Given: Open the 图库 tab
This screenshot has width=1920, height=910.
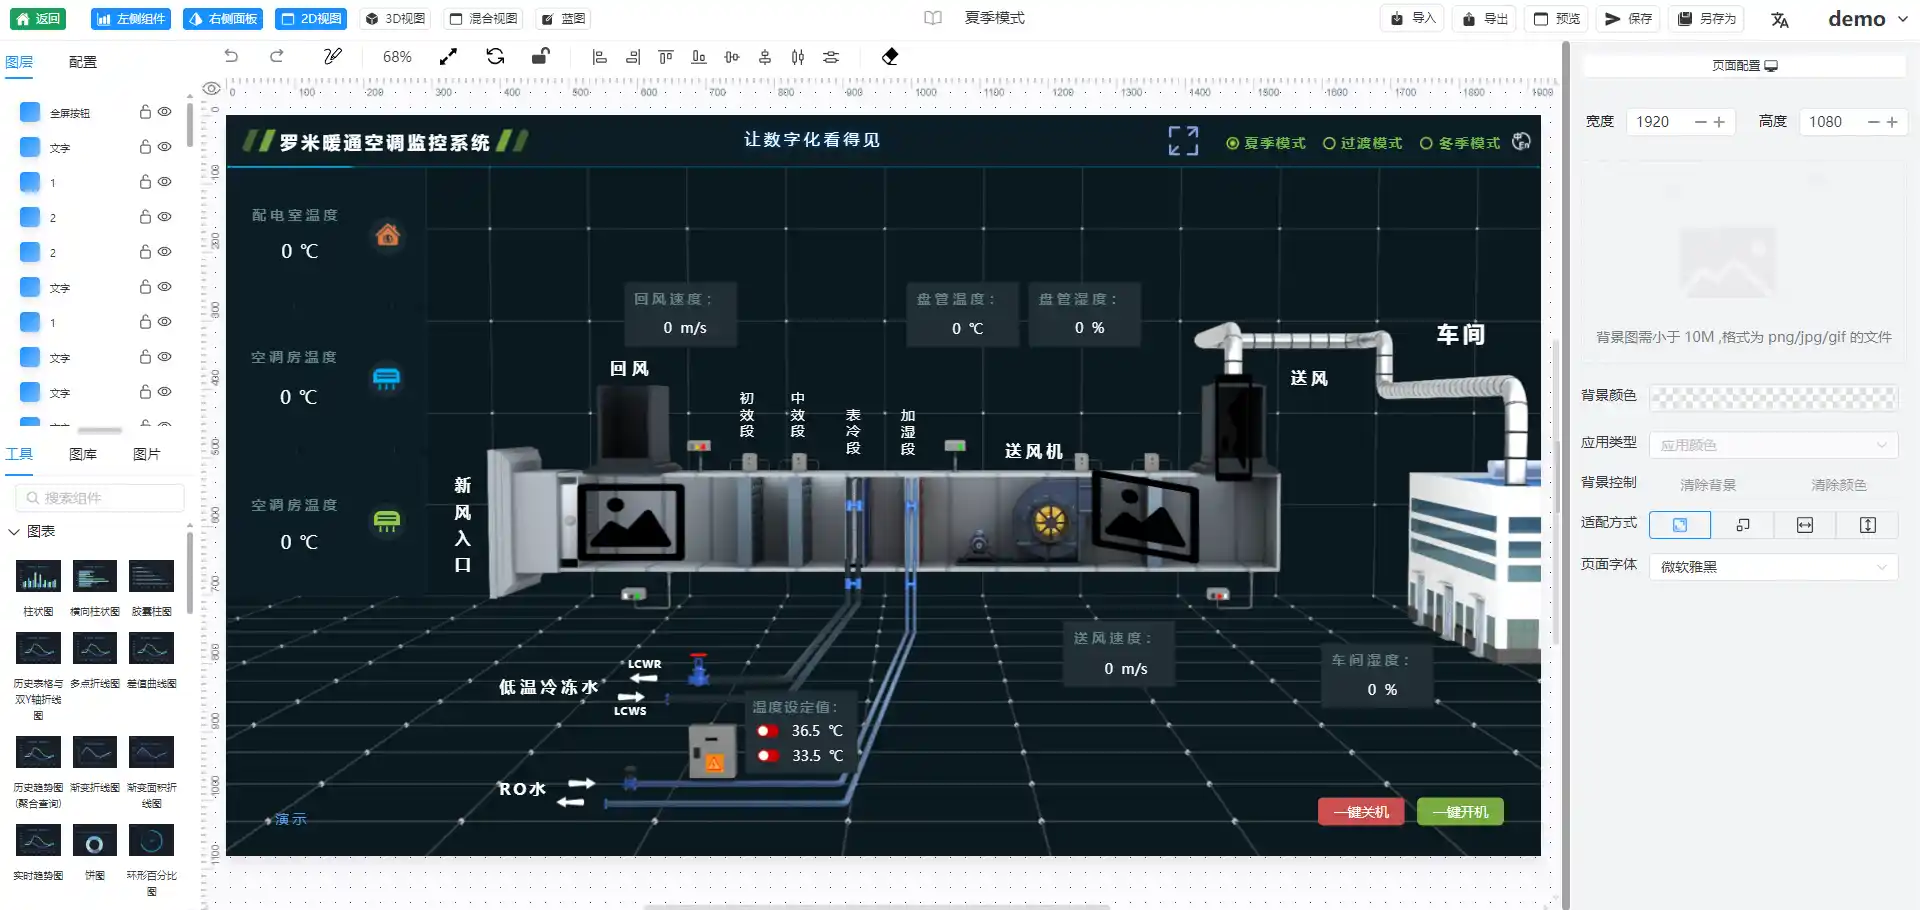Looking at the screenshot, I should 83,454.
